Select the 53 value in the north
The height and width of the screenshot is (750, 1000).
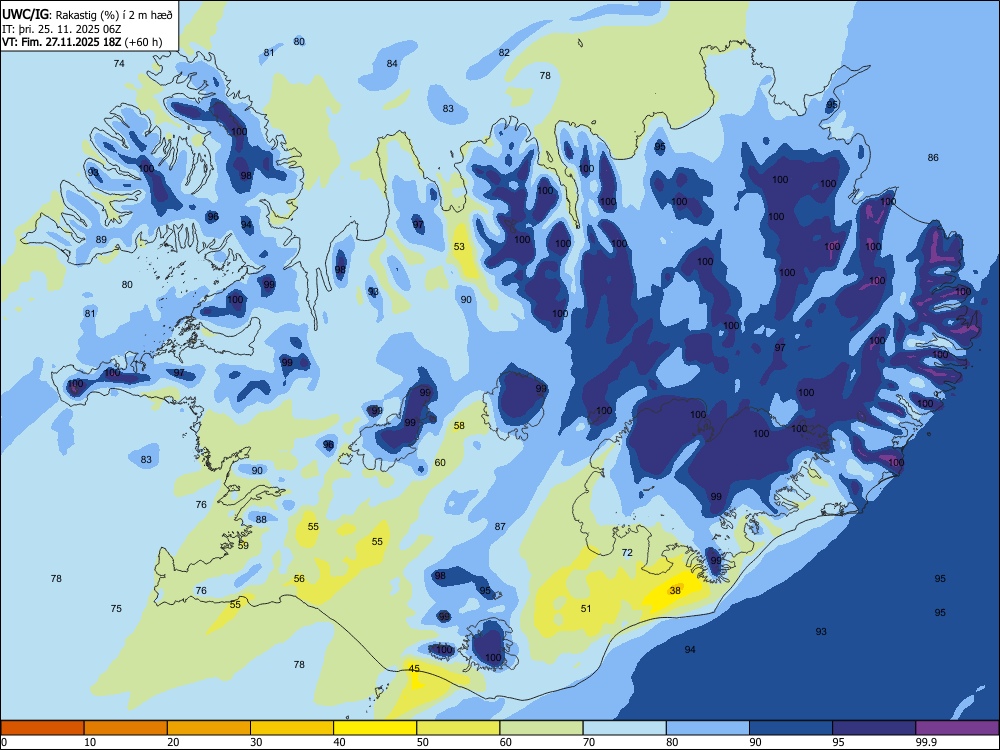(x=459, y=246)
